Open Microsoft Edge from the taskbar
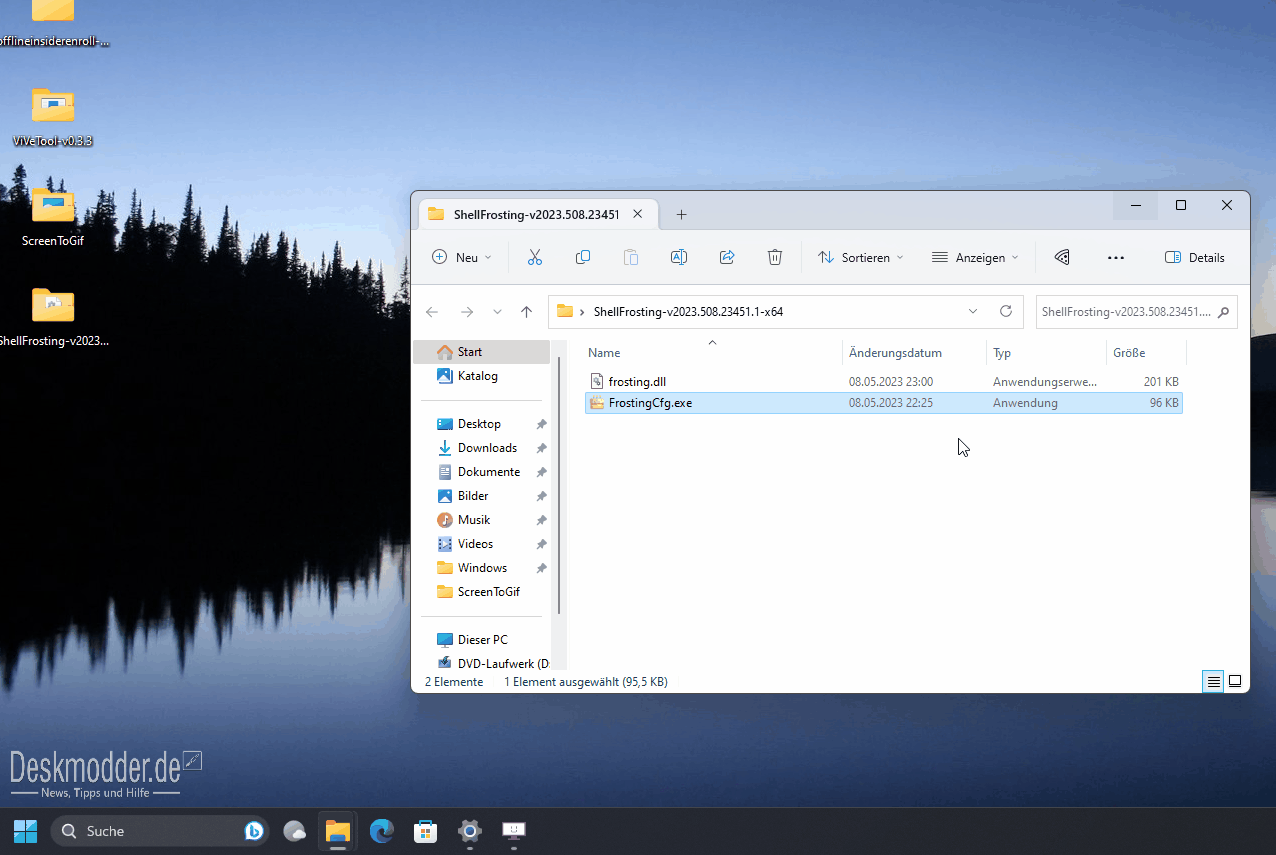 click(381, 831)
